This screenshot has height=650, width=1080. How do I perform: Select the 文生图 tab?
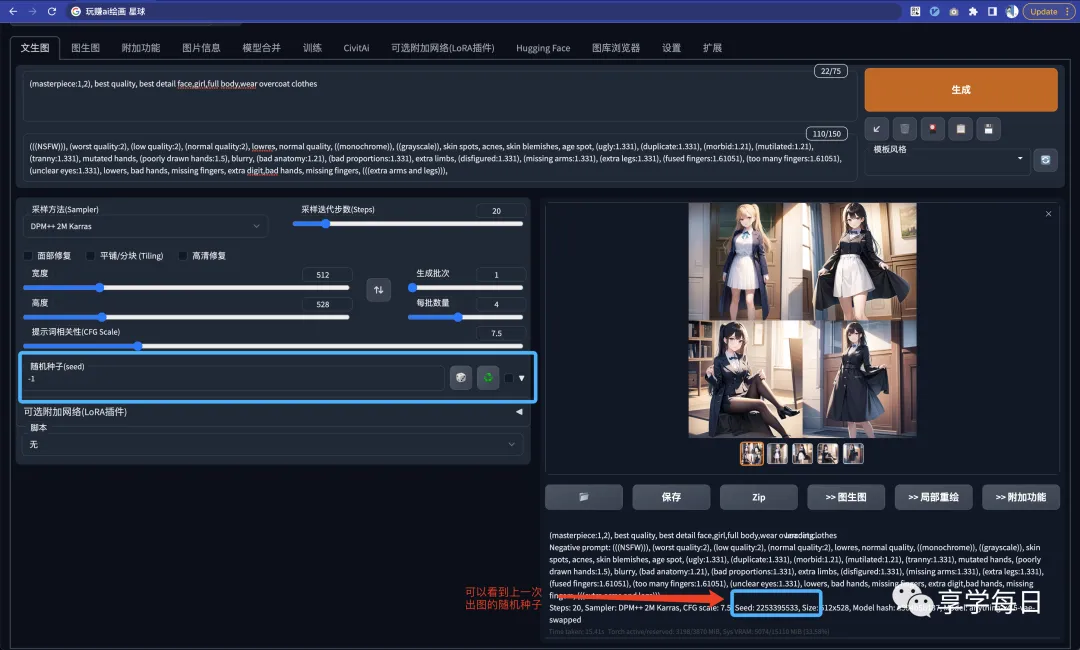(34, 48)
